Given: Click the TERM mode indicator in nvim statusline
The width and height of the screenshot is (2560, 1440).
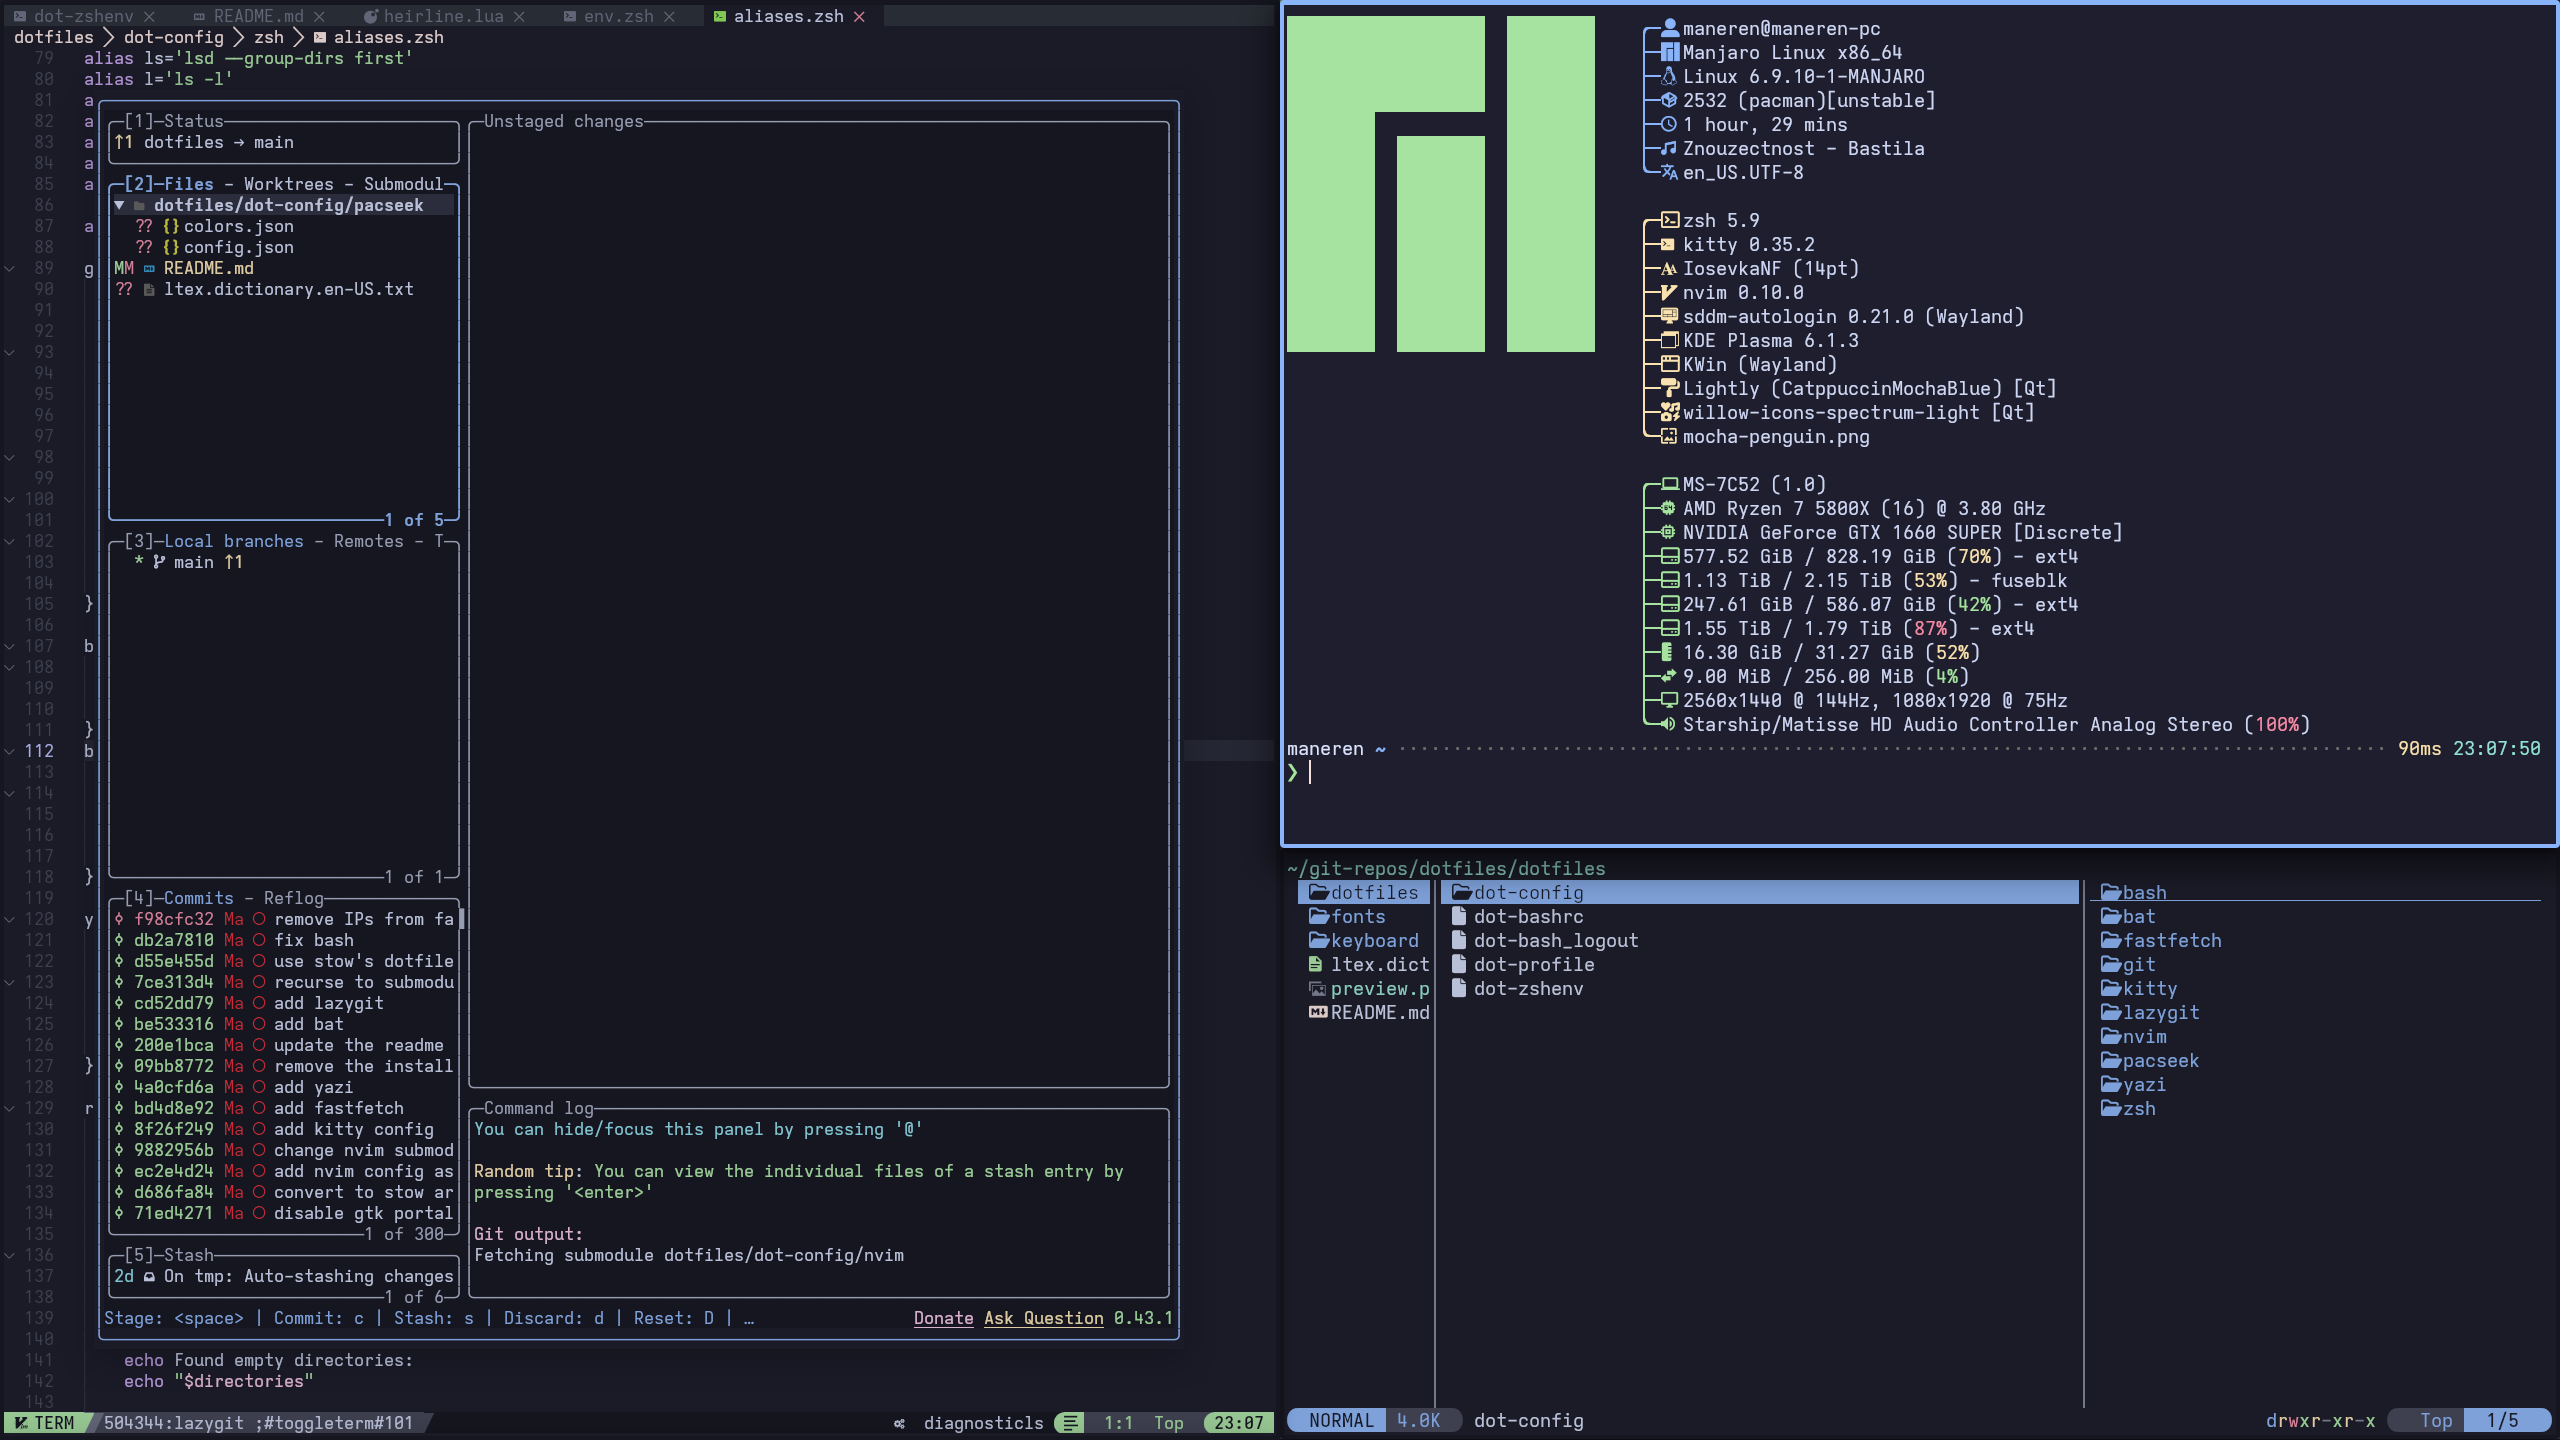Looking at the screenshot, I should coord(45,1422).
